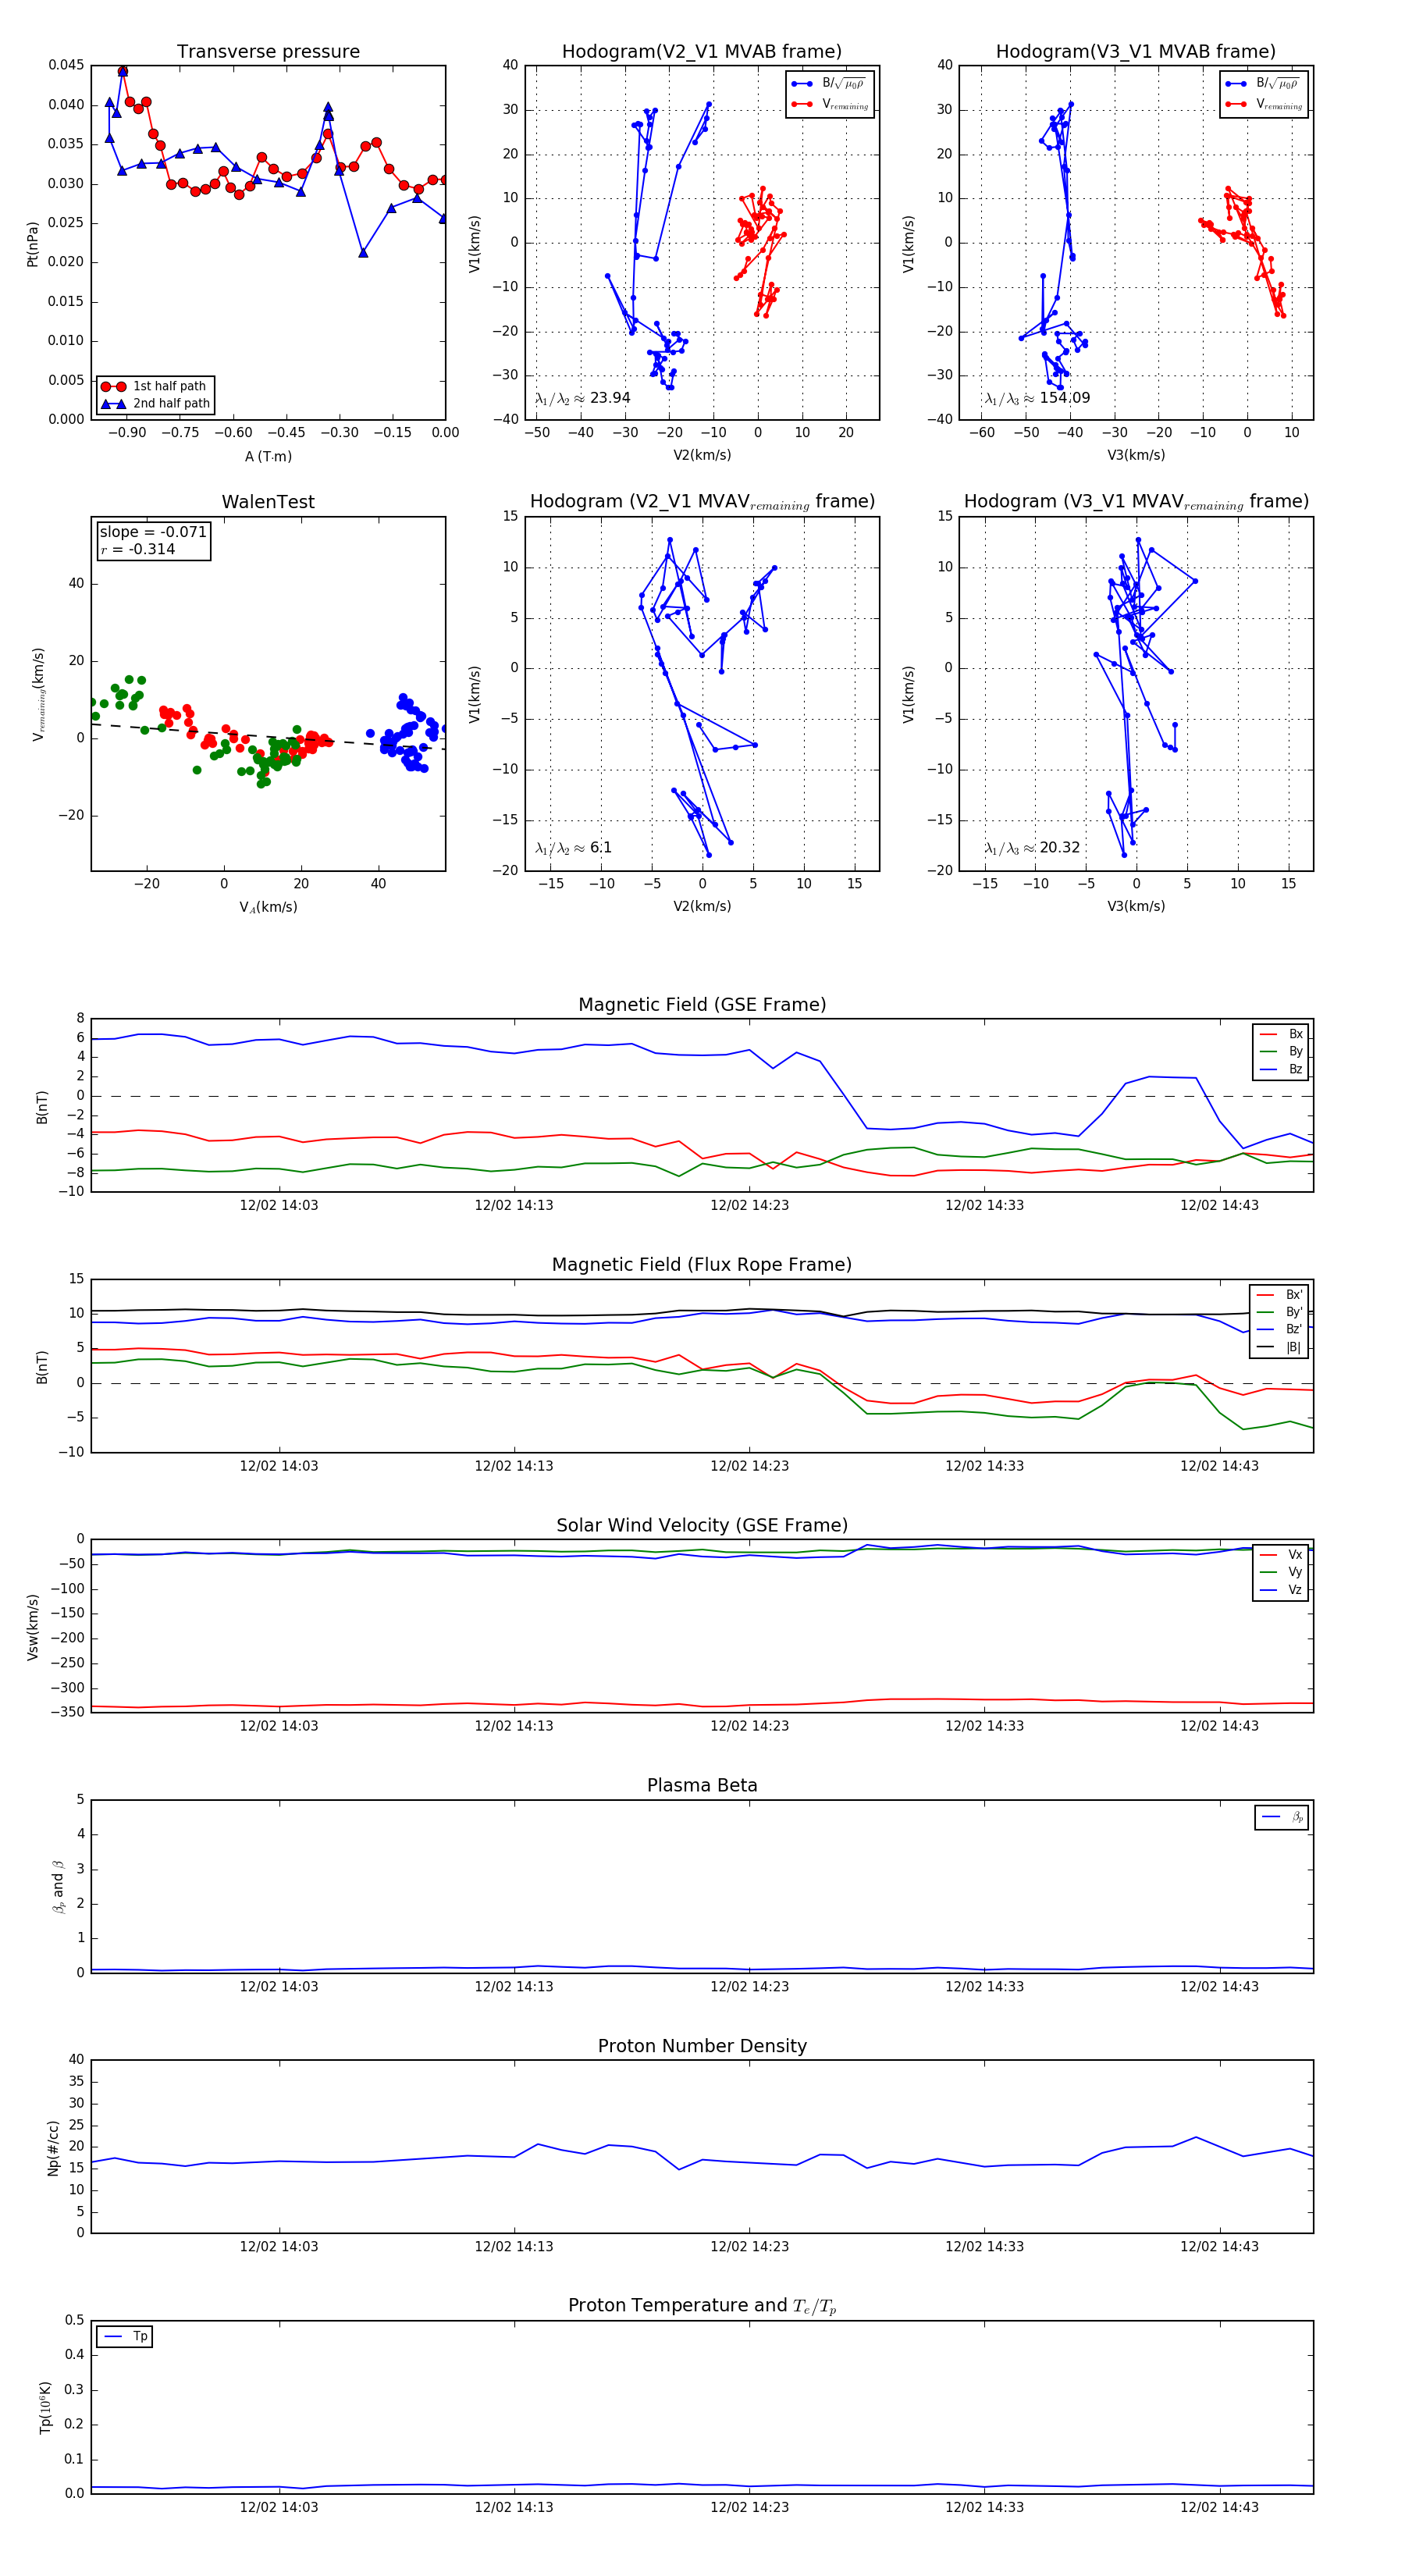Click the eigenvalue ratio label reading 23.94
Image resolution: width=1405 pixels, height=2576 pixels.
583,398
